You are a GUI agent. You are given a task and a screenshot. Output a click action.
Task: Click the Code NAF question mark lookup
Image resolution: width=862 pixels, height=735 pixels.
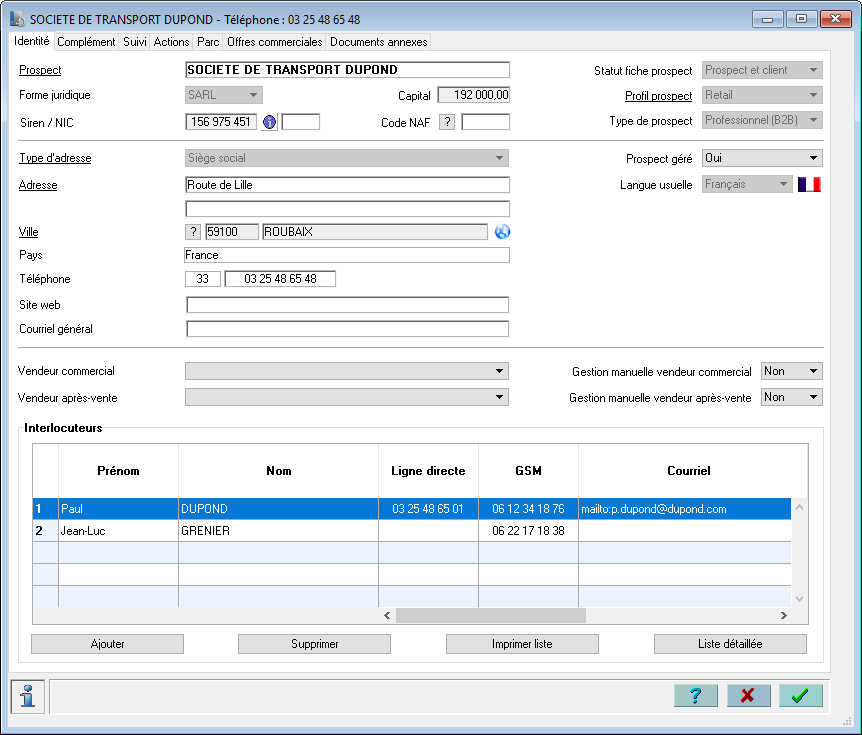(x=447, y=122)
